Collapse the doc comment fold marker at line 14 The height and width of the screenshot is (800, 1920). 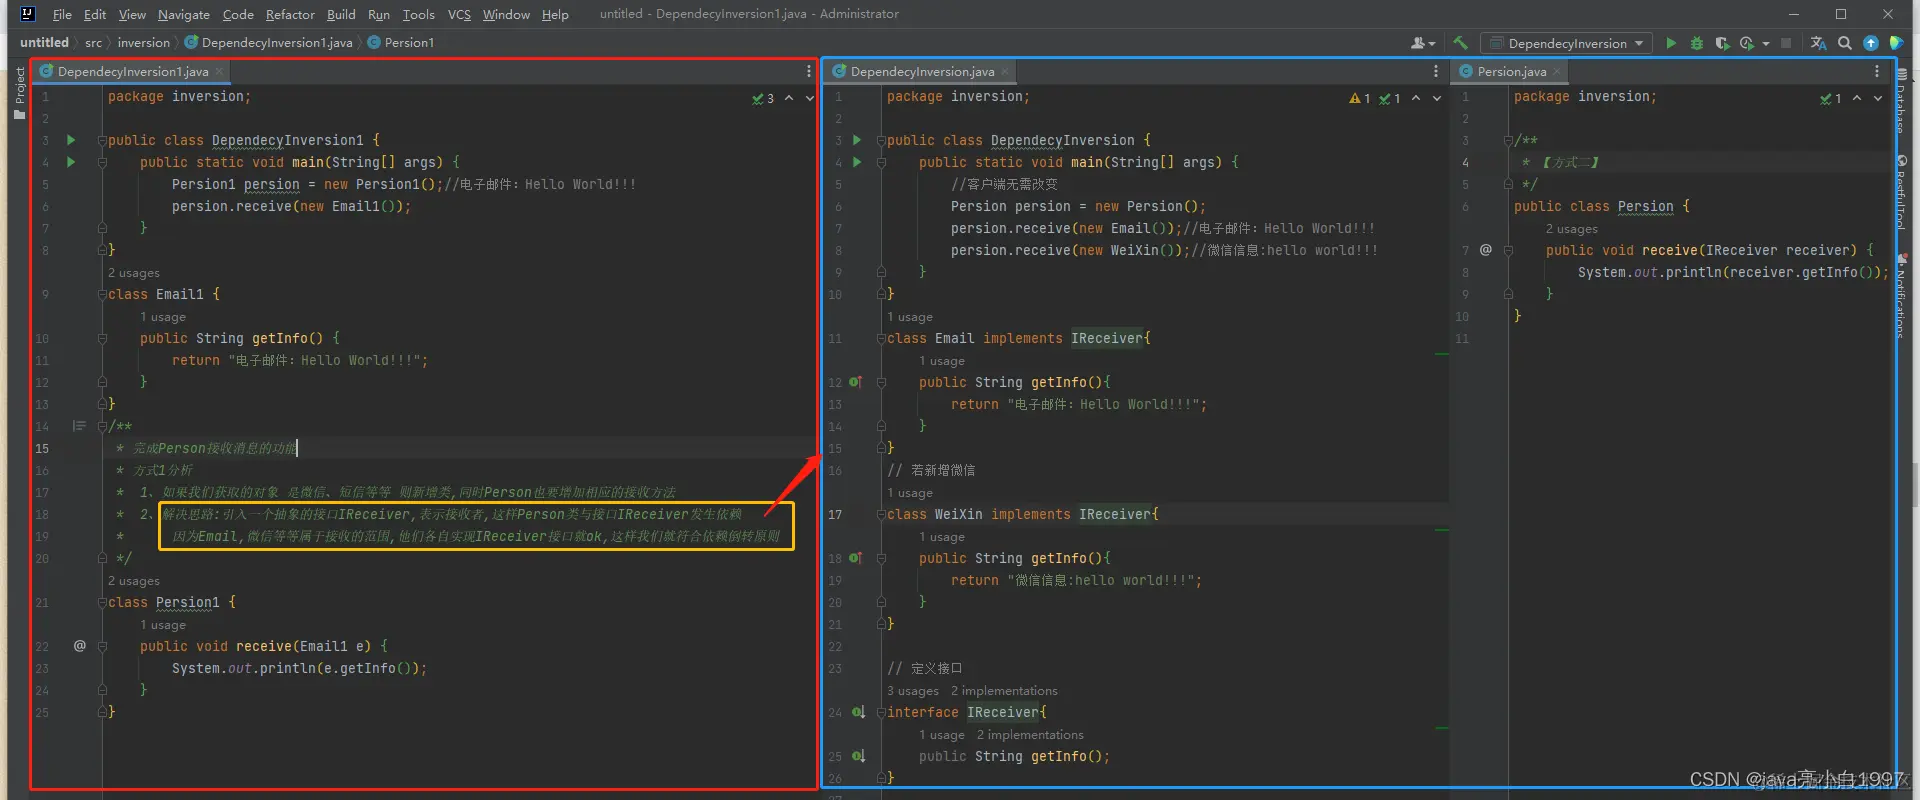(102, 426)
